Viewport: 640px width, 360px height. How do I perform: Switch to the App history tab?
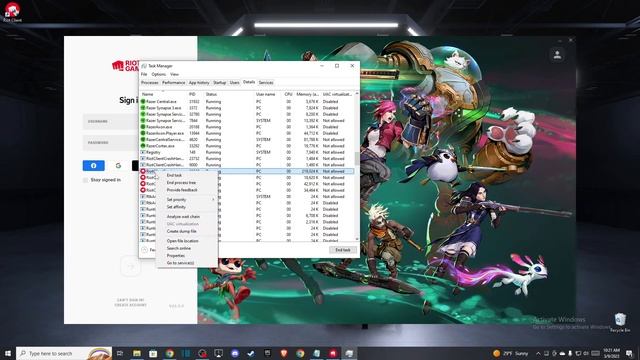199,83
